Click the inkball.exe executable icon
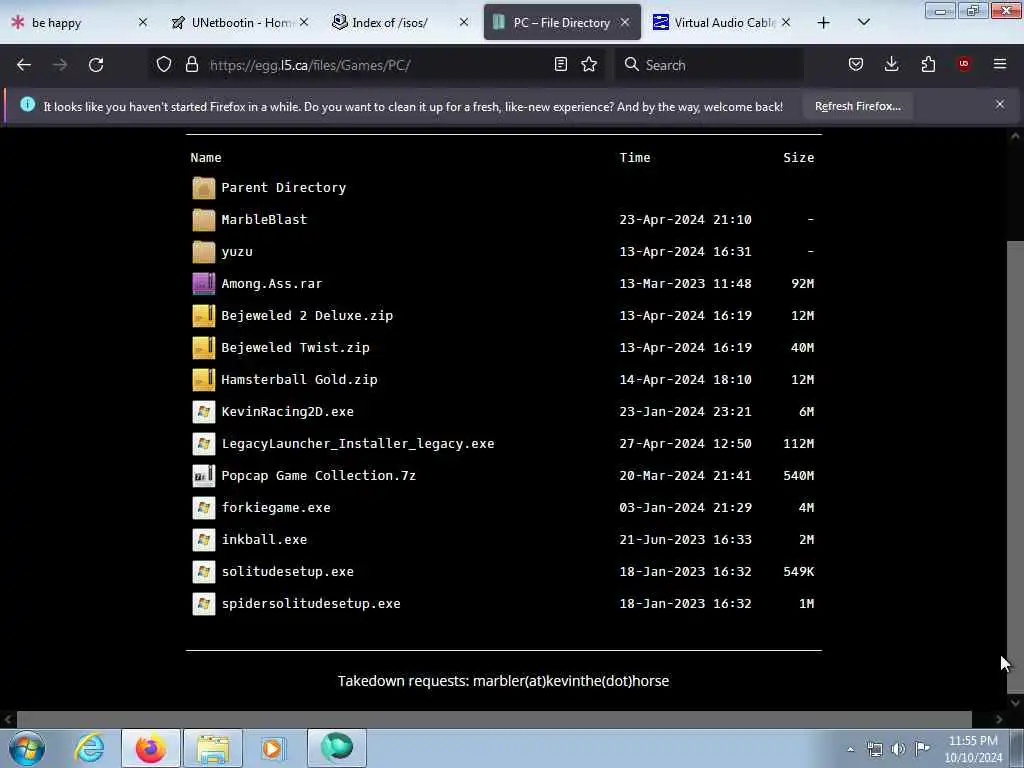The image size is (1024, 768). 204,539
